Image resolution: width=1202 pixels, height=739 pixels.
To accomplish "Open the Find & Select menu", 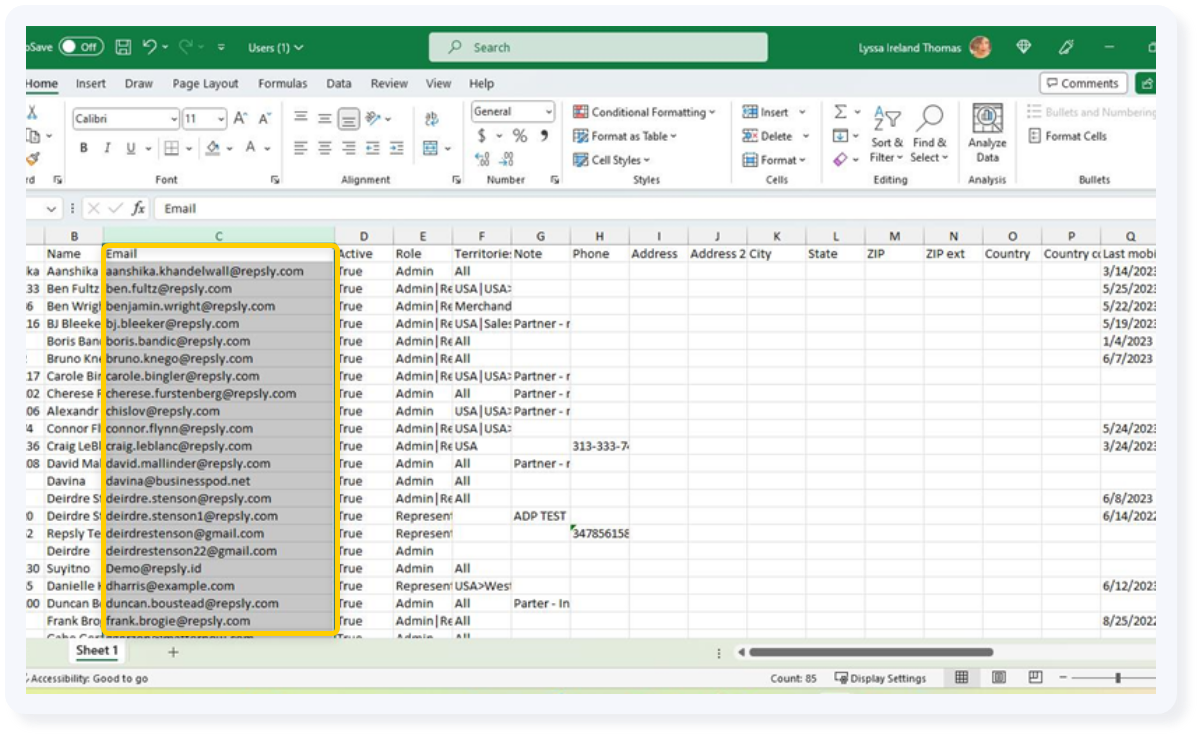I will [930, 135].
